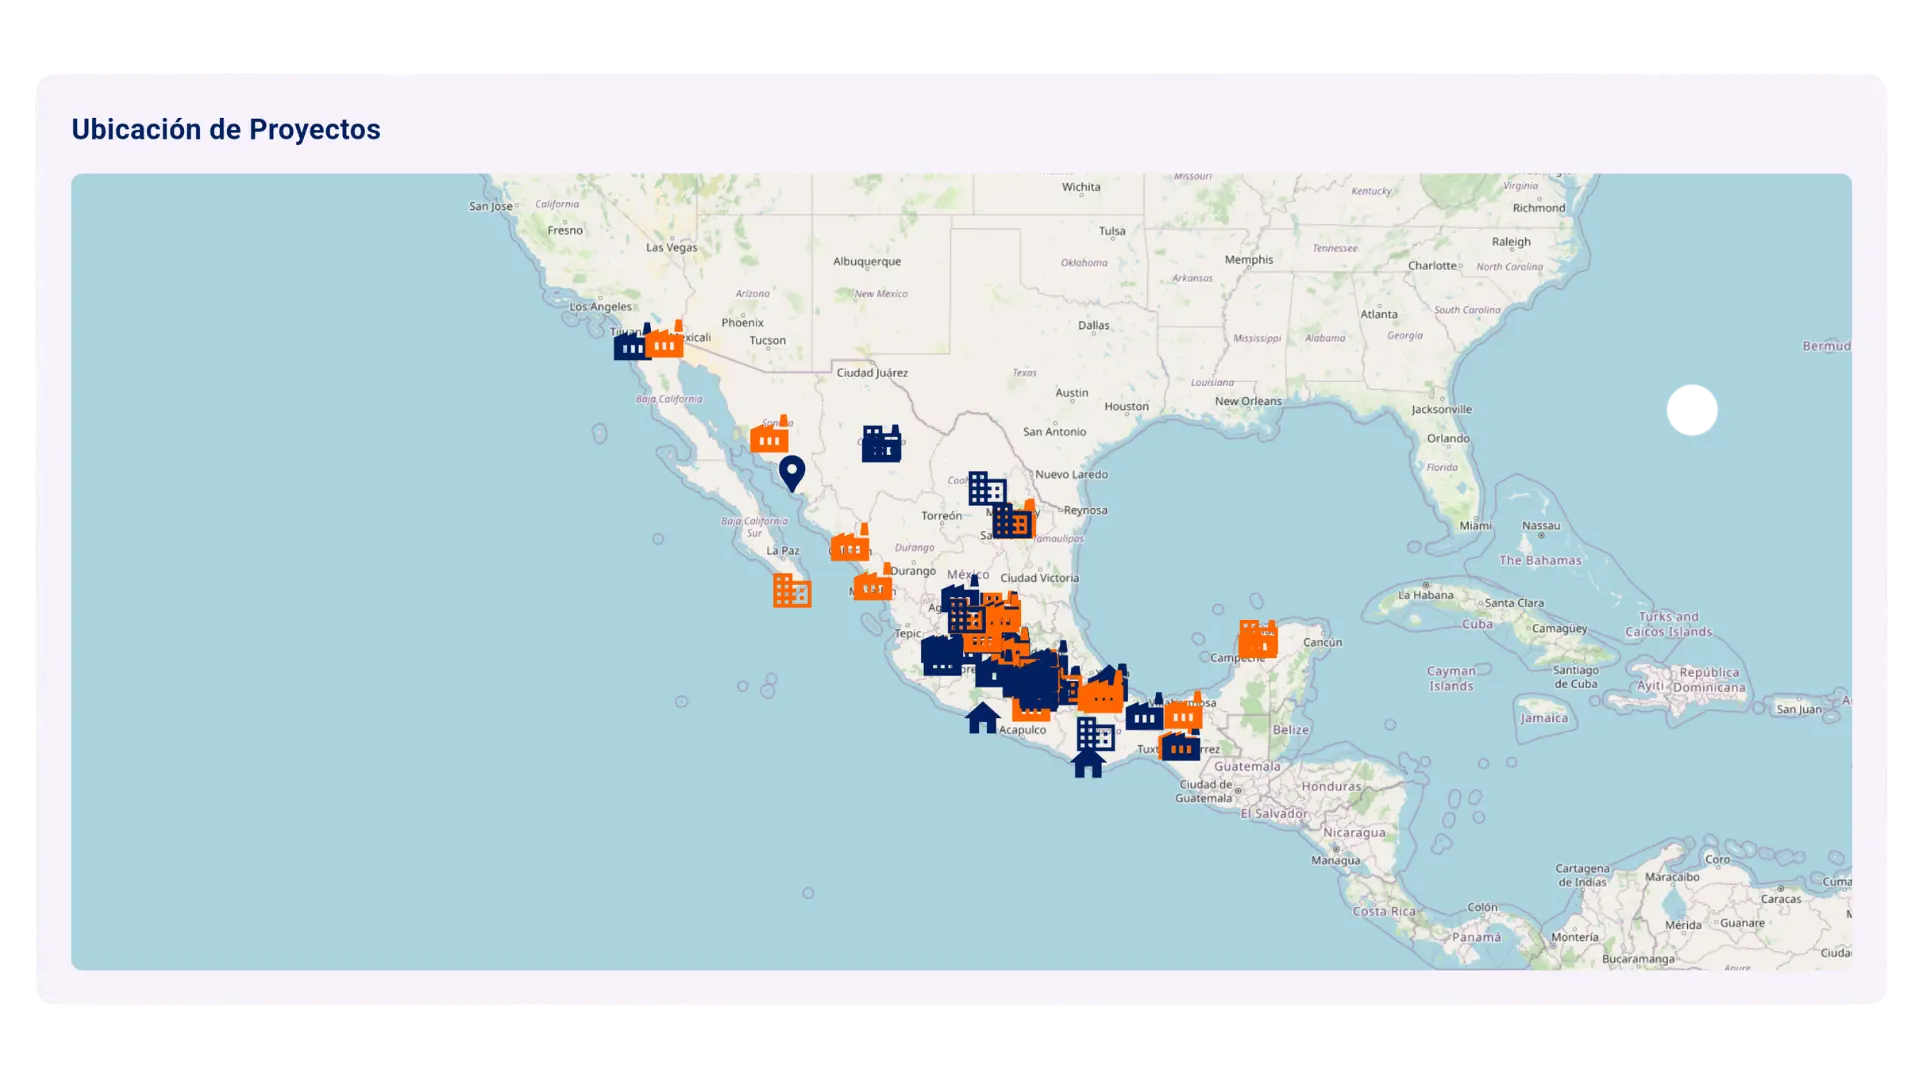Select the navy factory marker near Villahermosa

point(1143,718)
